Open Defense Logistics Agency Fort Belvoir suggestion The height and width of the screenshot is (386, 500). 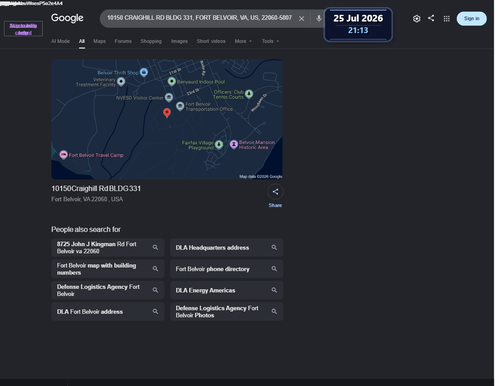[108, 290]
